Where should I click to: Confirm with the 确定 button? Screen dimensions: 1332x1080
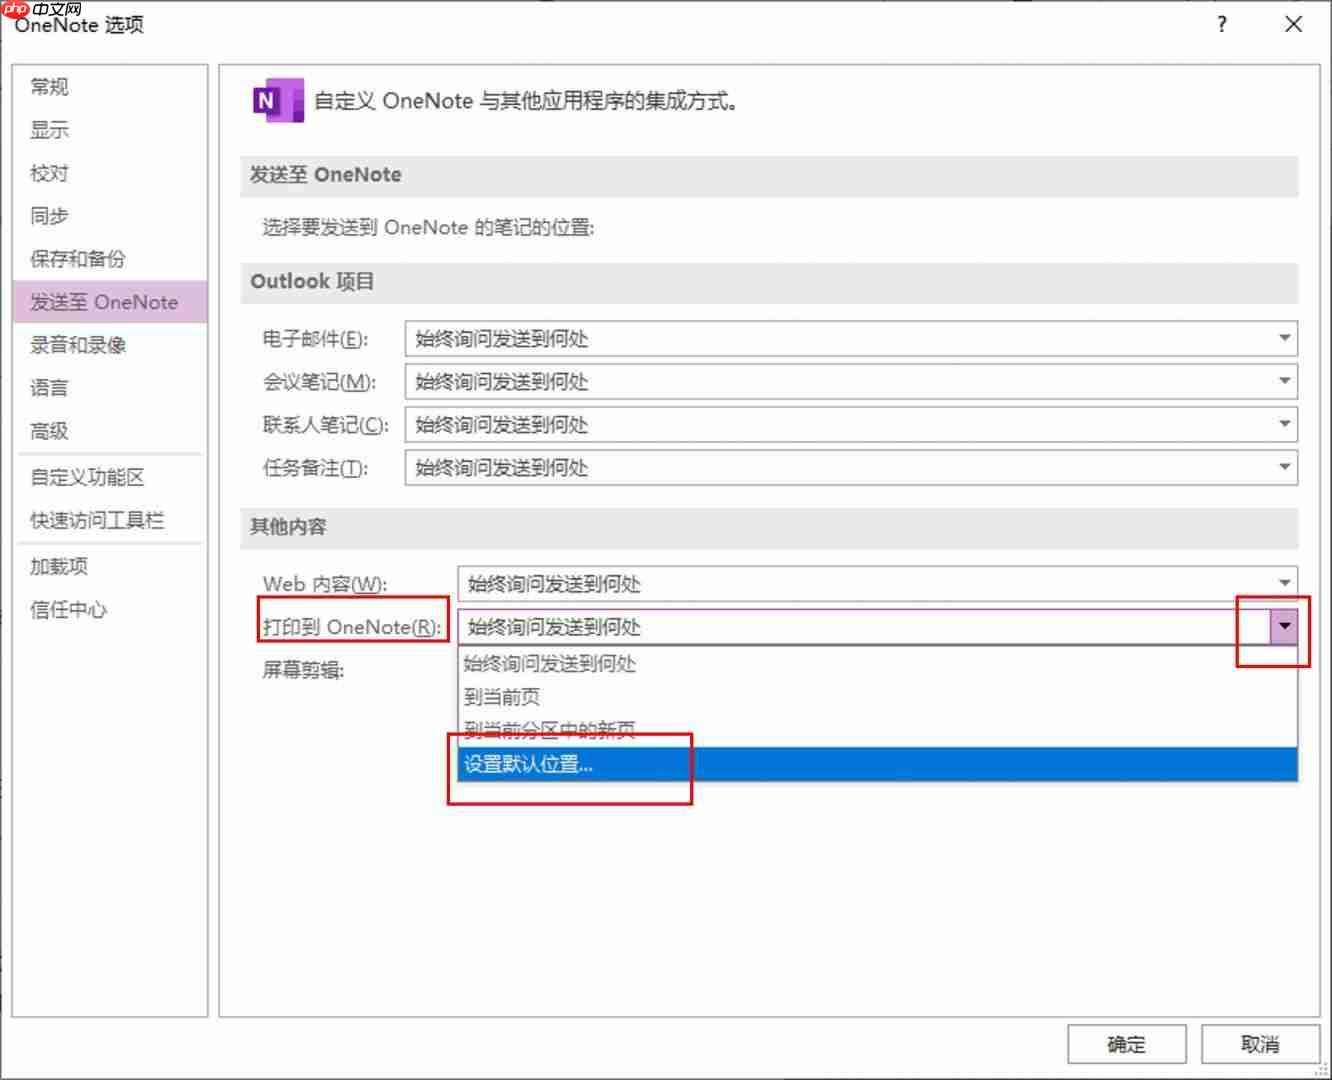tap(1126, 1044)
